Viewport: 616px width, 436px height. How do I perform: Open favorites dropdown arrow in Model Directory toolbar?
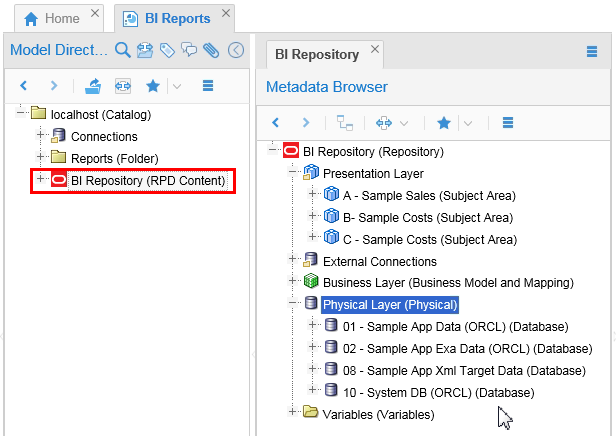(x=177, y=86)
